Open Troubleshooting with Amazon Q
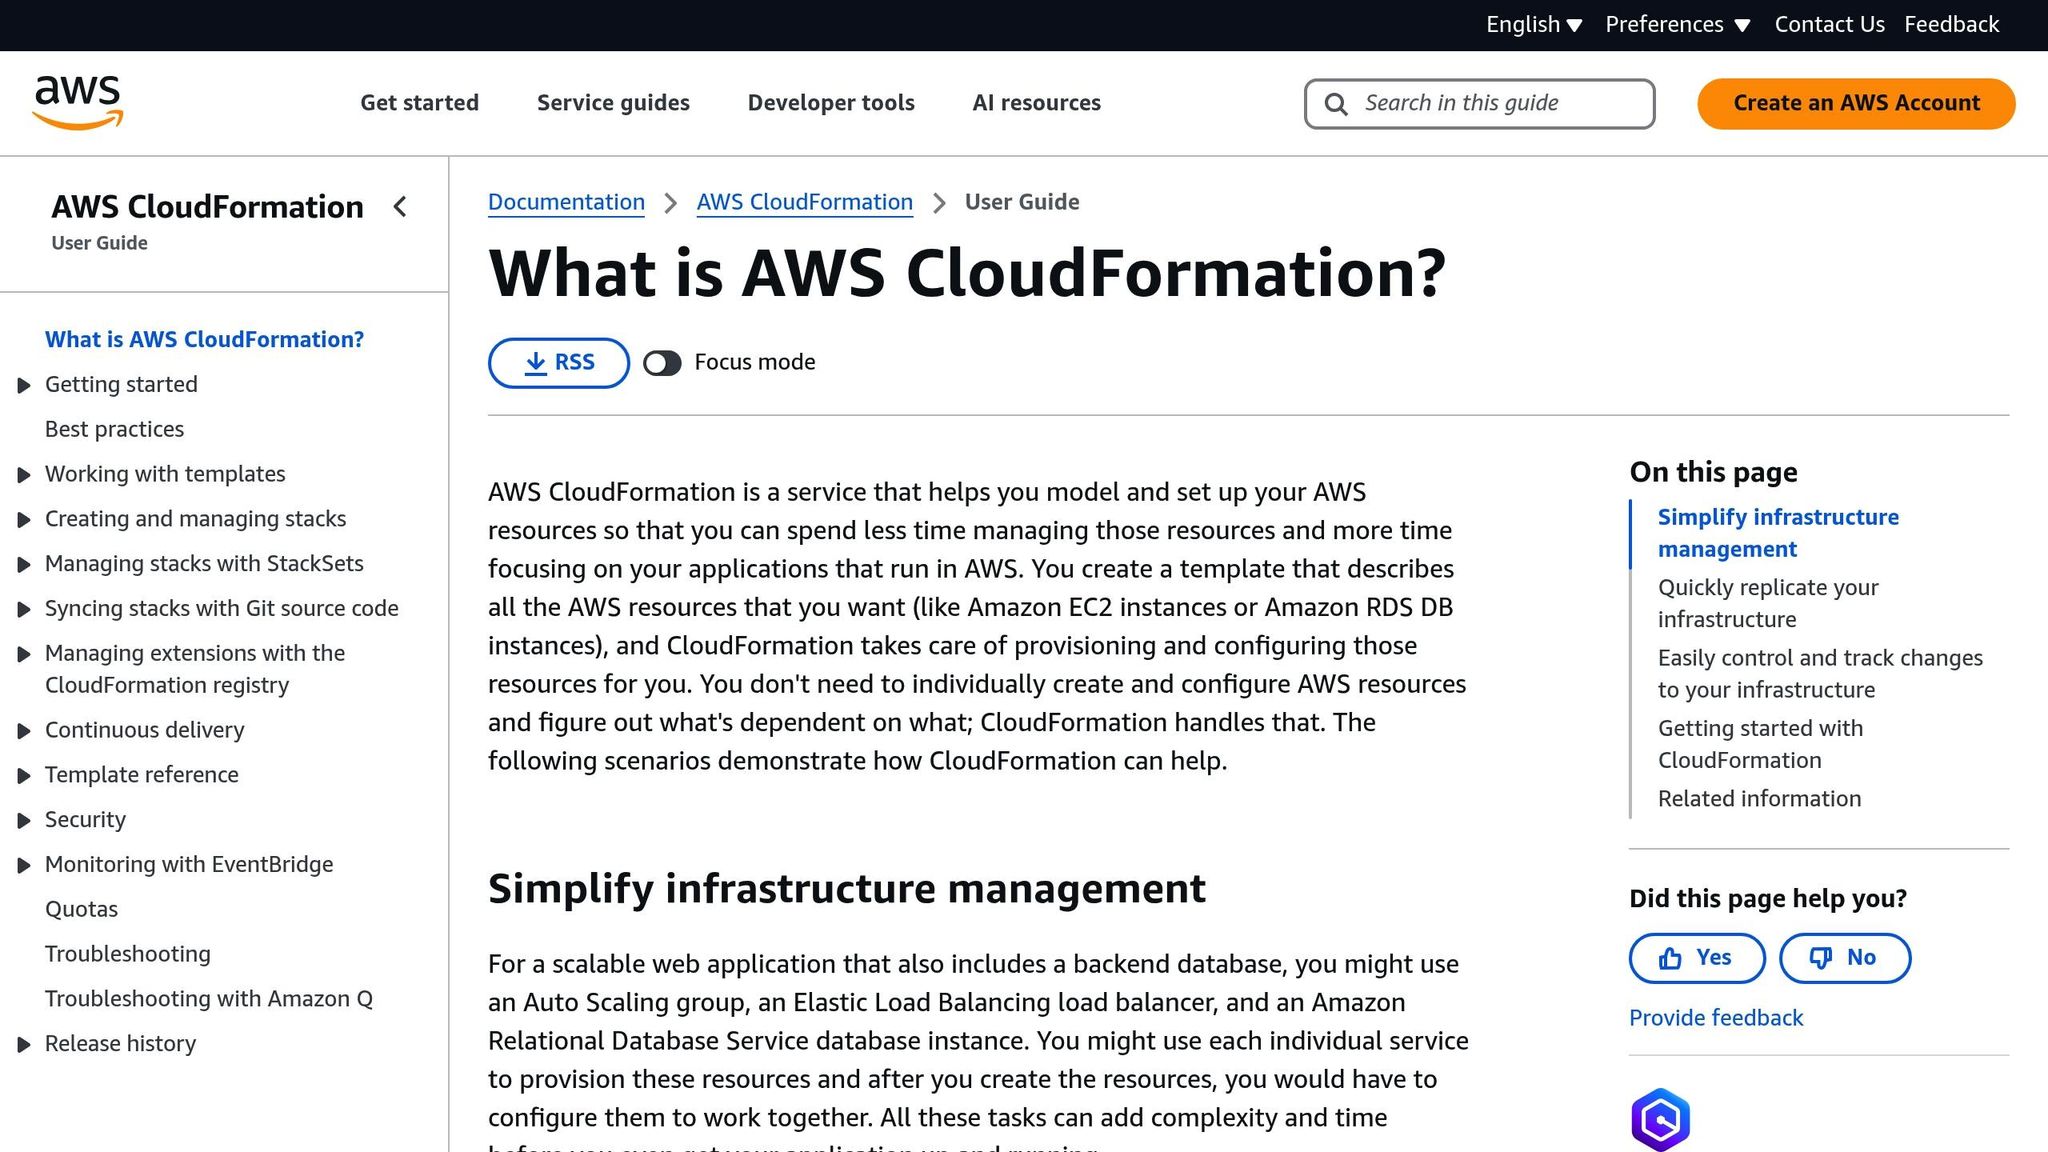 (208, 1000)
